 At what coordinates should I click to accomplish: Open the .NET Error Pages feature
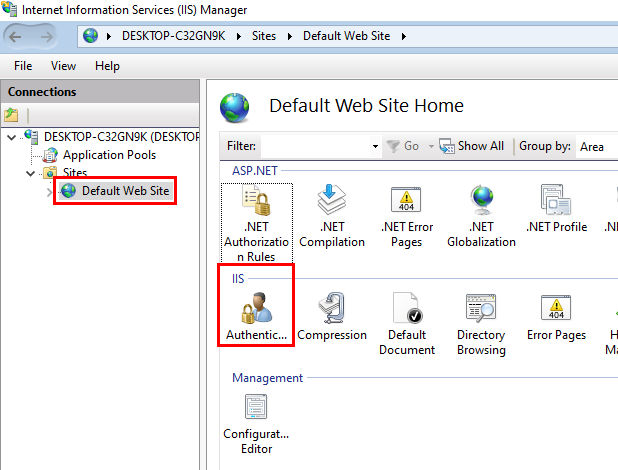(407, 216)
